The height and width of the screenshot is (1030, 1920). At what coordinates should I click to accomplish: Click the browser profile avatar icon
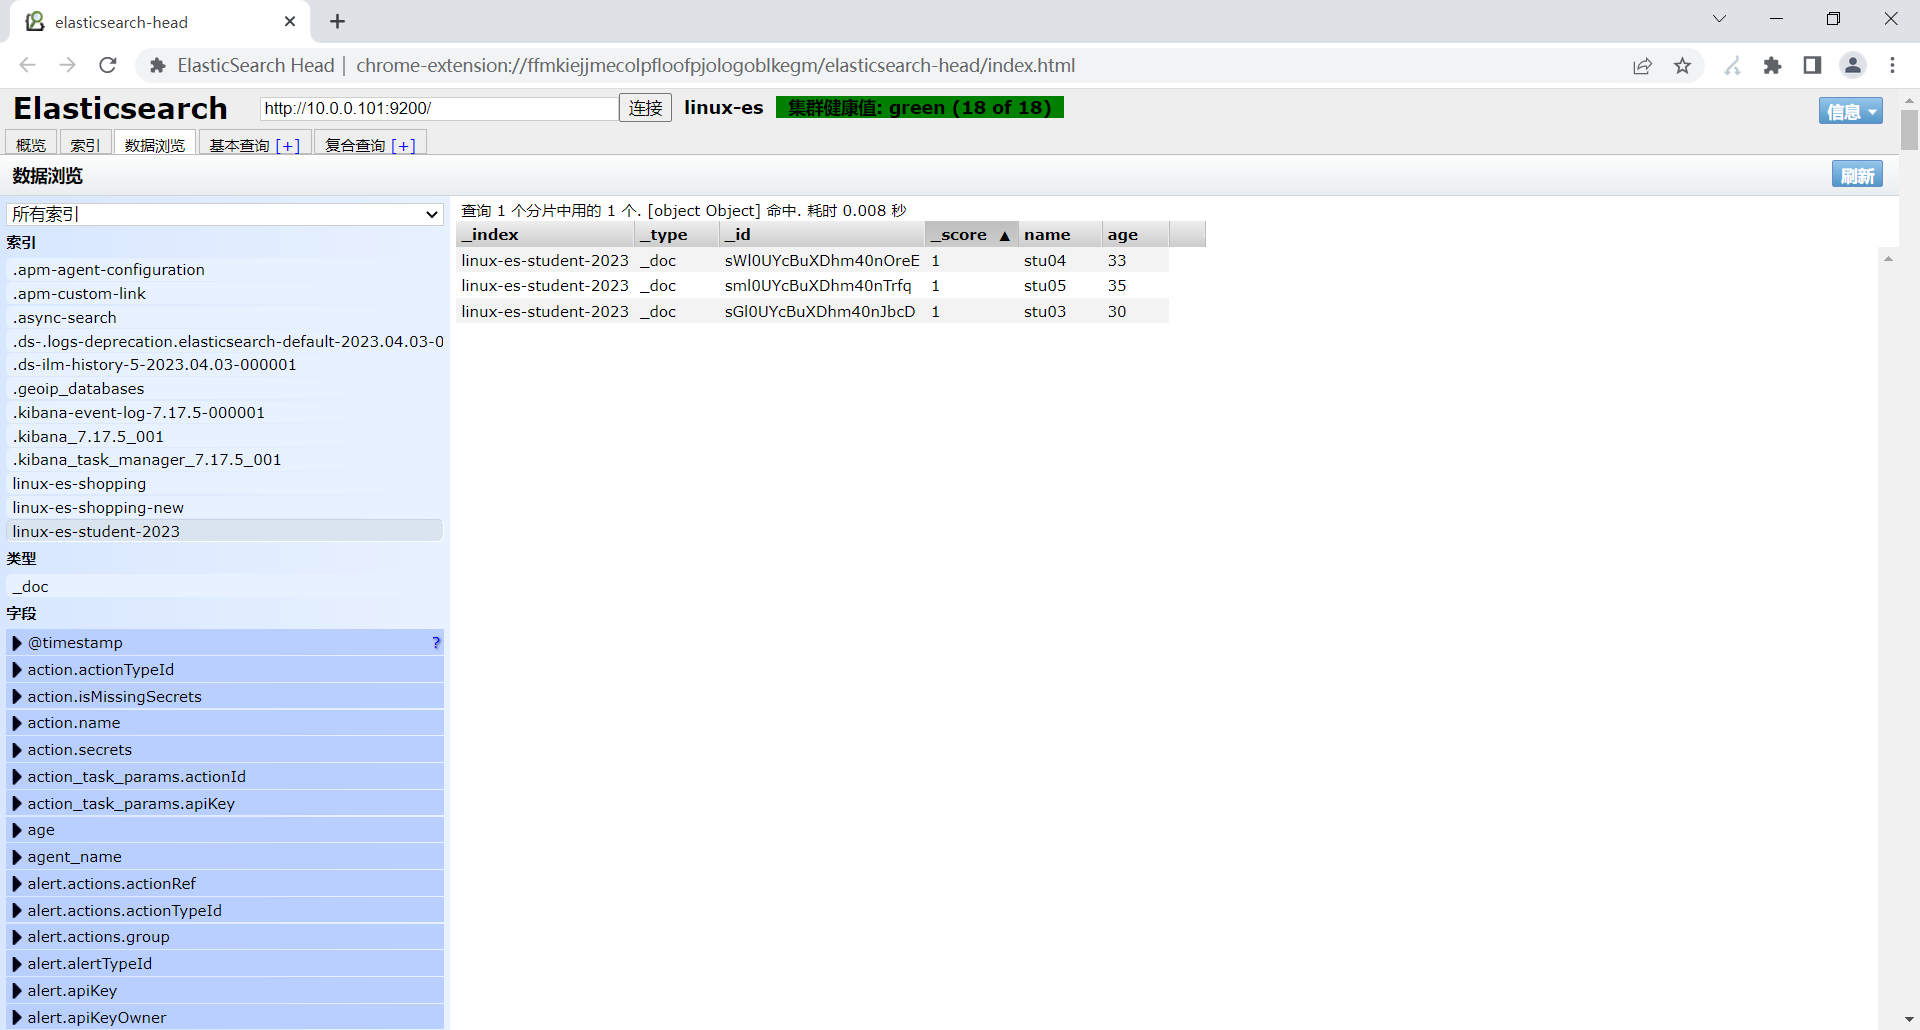[x=1853, y=65]
